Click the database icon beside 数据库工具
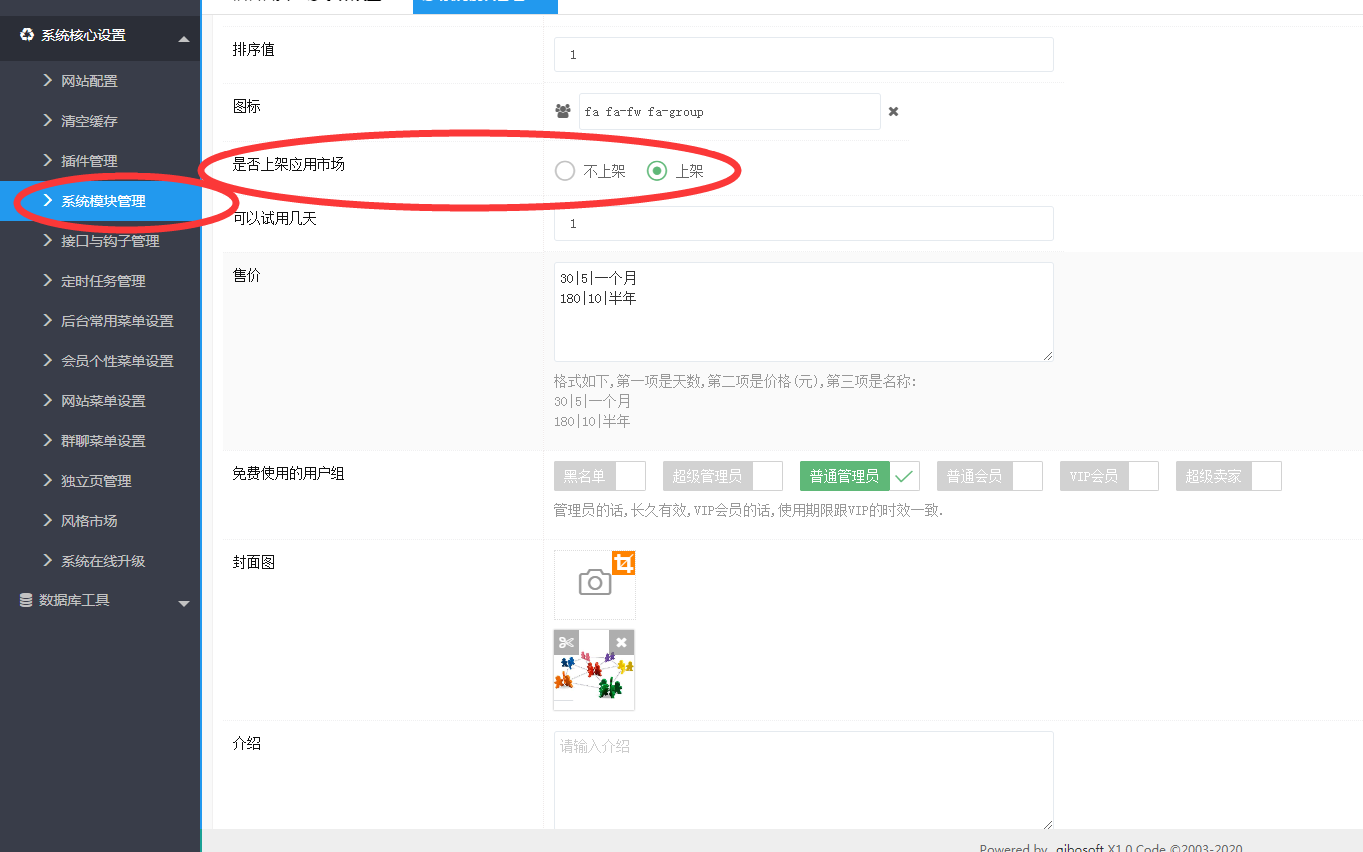The height and width of the screenshot is (852, 1363). point(26,600)
